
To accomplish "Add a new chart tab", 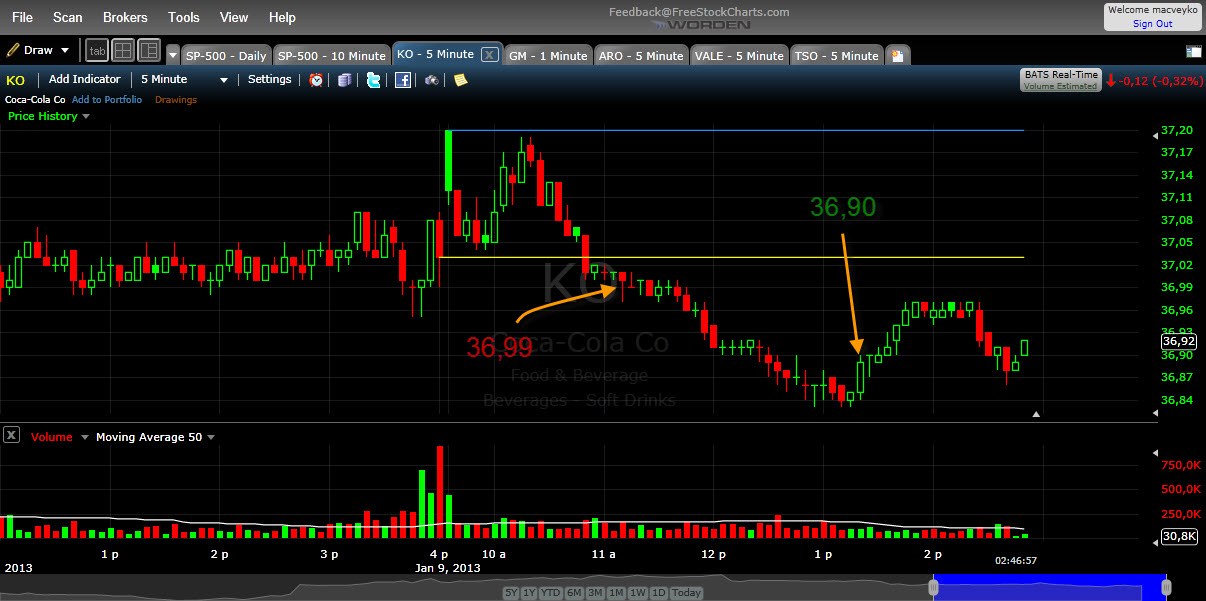I will coord(897,56).
